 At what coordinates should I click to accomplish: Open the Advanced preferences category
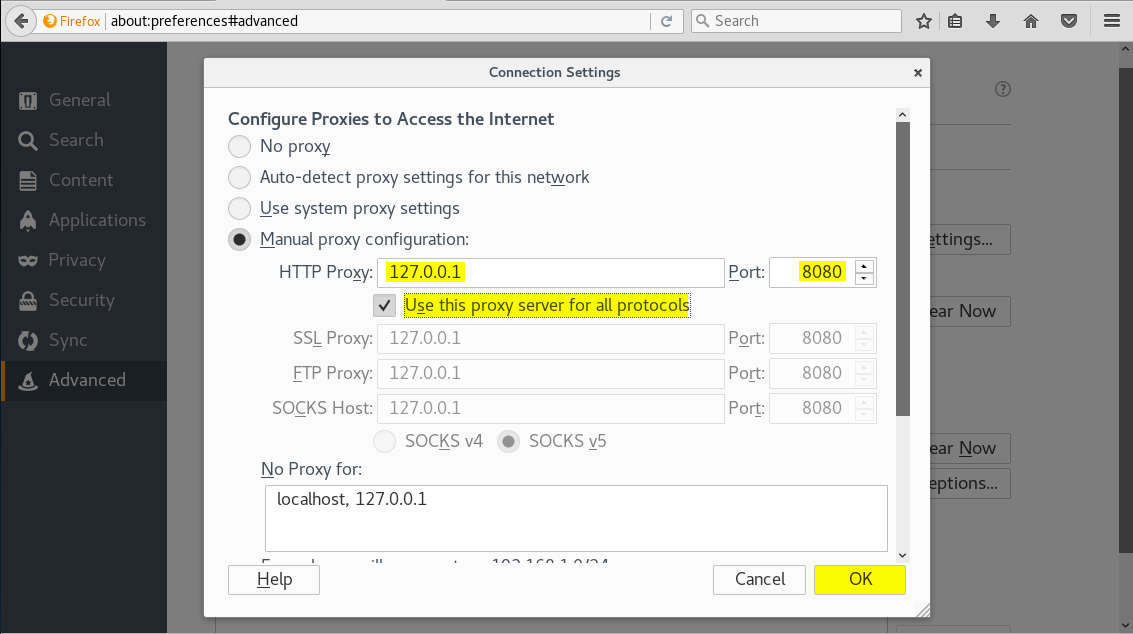click(86, 380)
